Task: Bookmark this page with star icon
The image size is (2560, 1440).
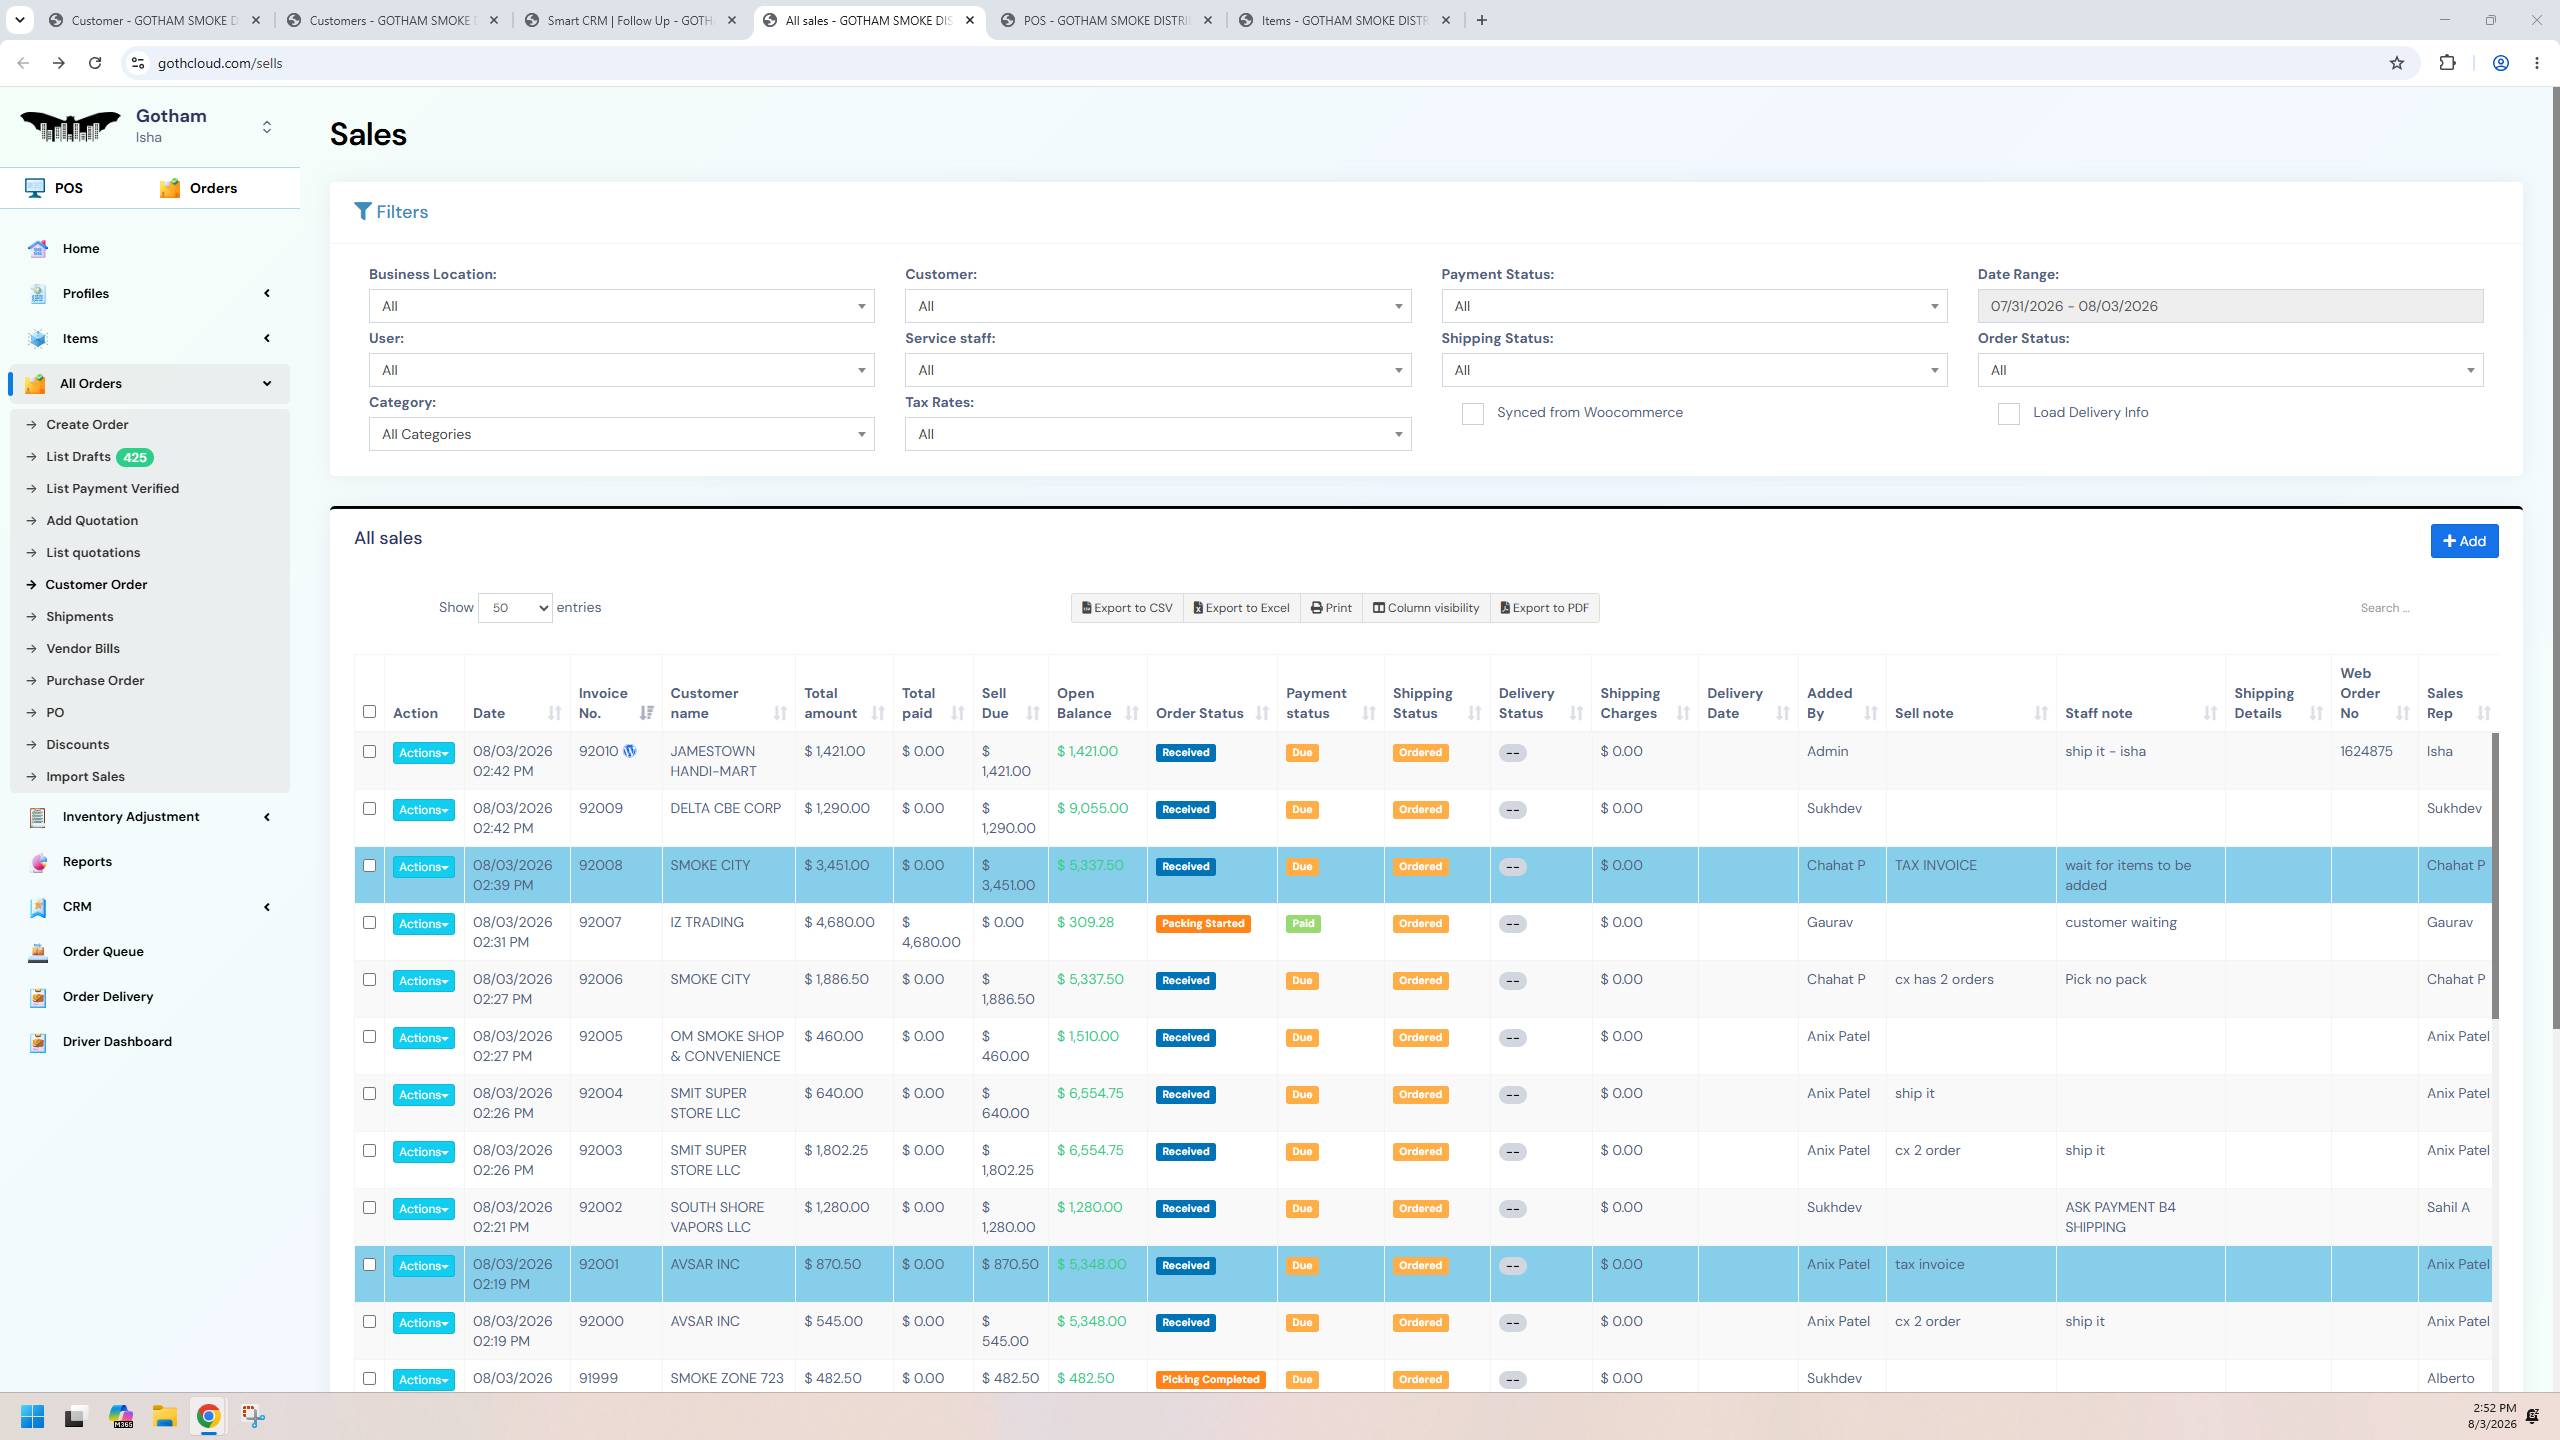Action: coord(2397,63)
